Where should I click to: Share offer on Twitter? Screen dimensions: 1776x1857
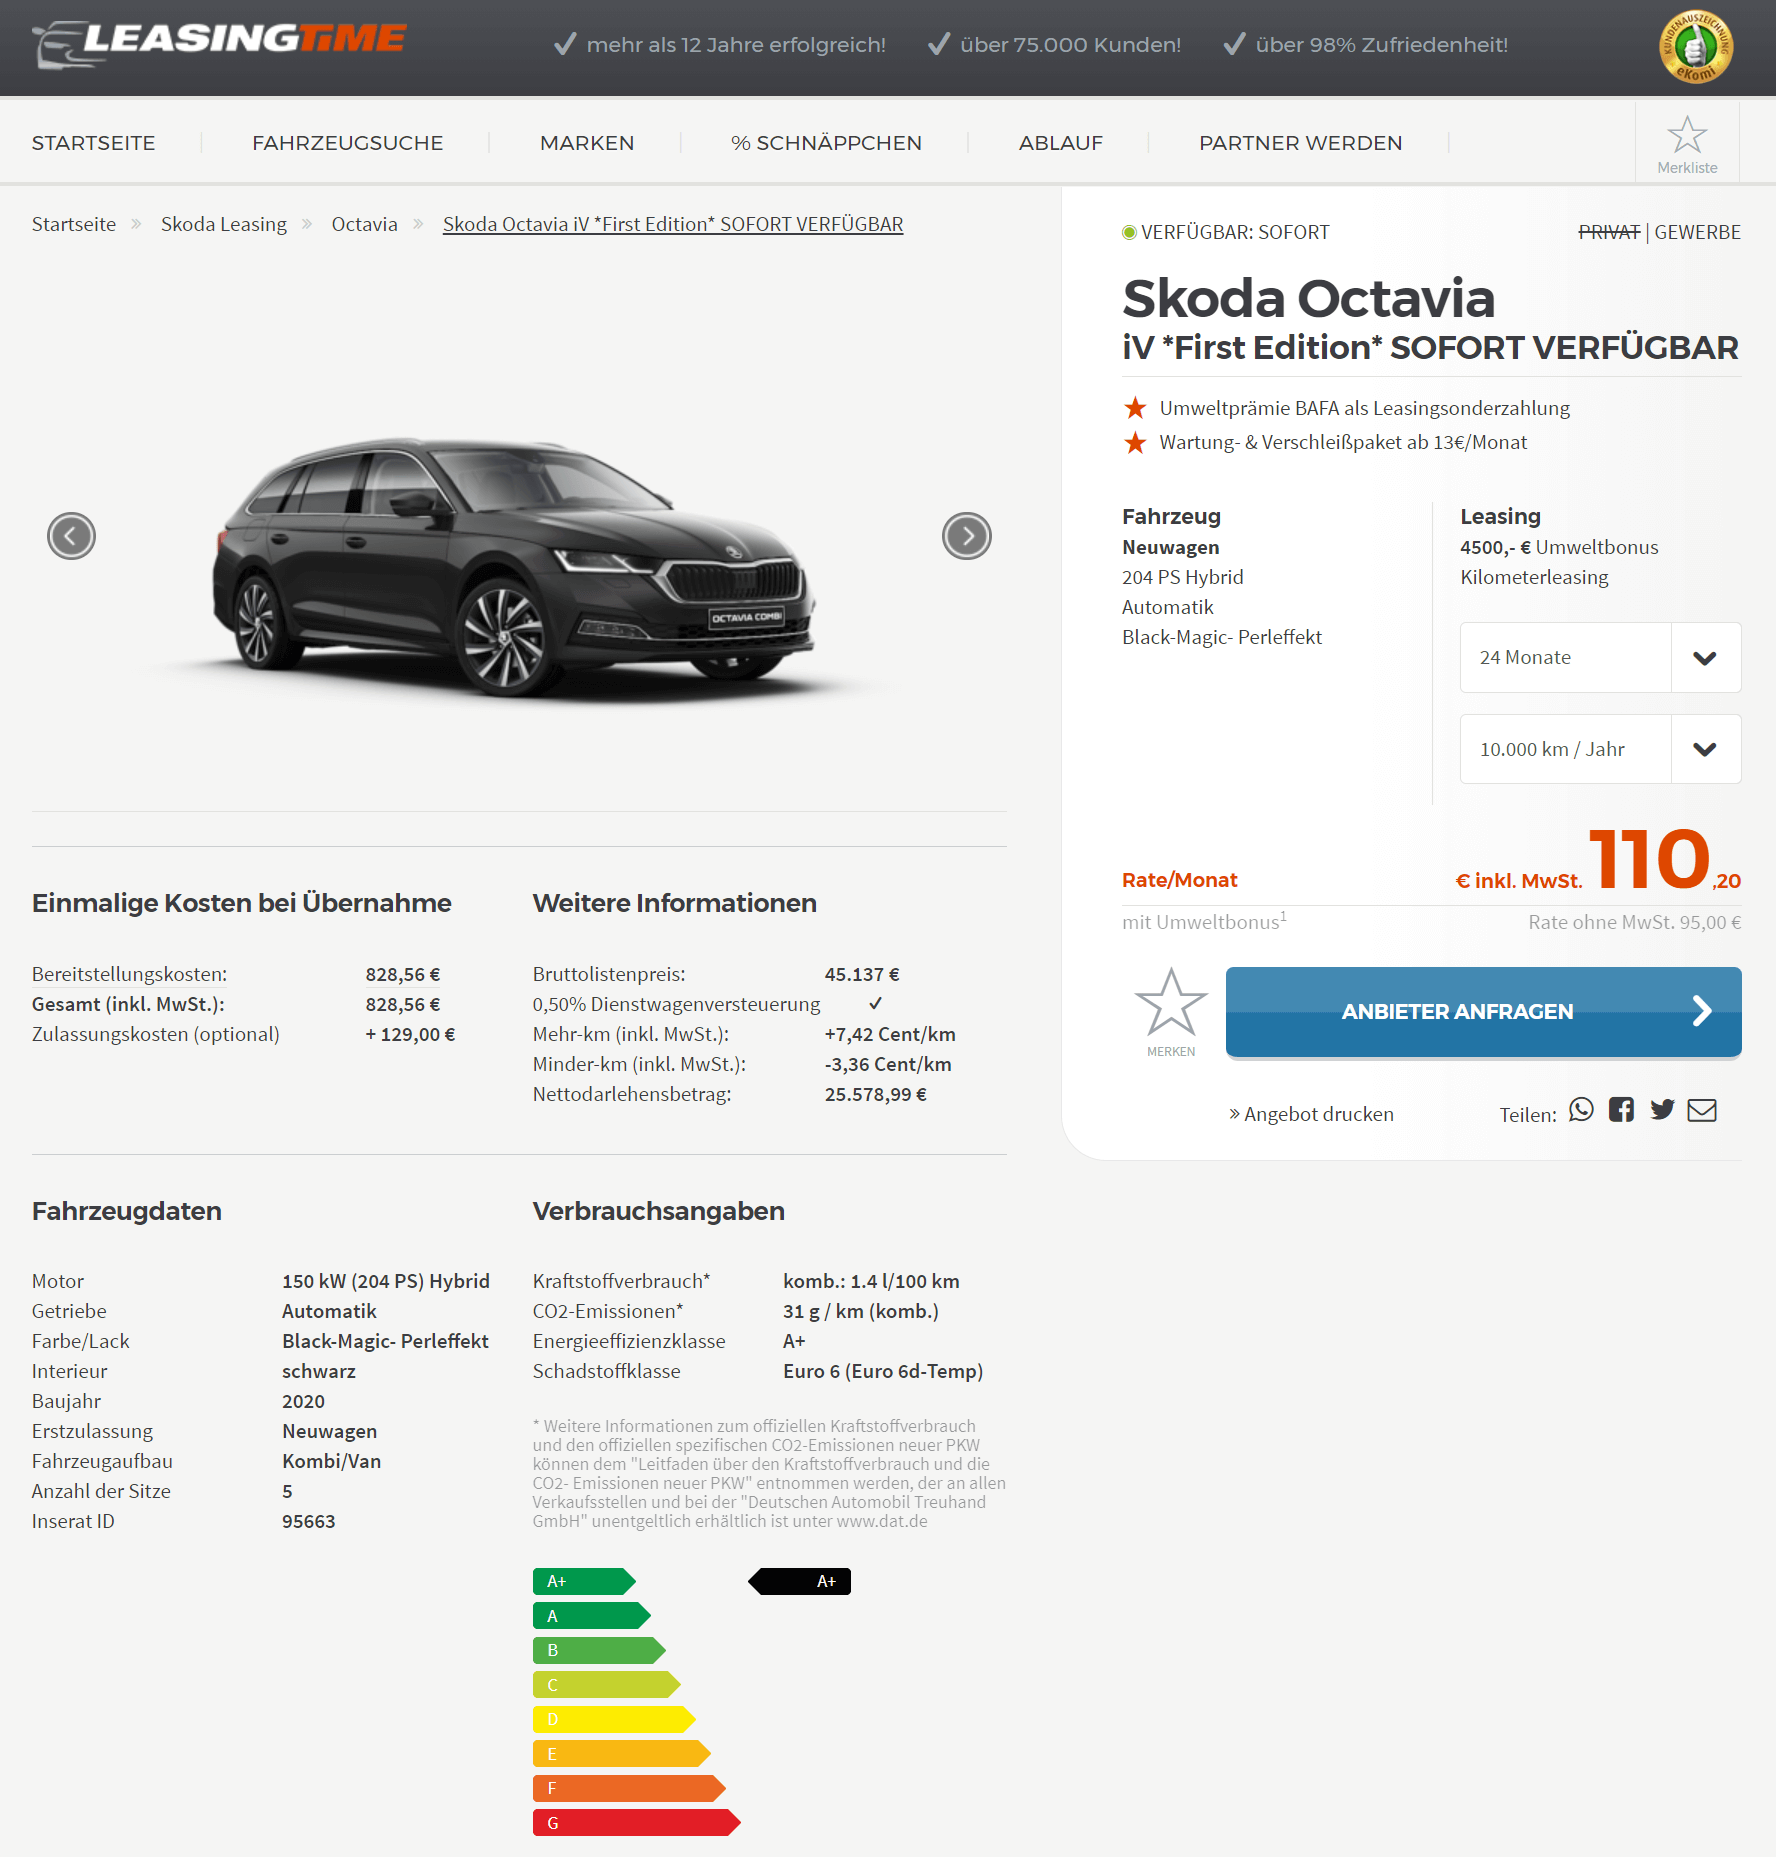coord(1662,1110)
